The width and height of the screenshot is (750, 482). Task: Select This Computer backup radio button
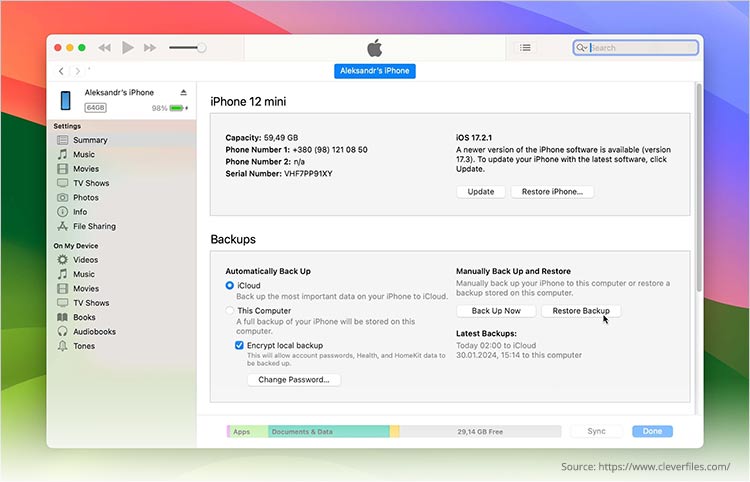coord(230,311)
